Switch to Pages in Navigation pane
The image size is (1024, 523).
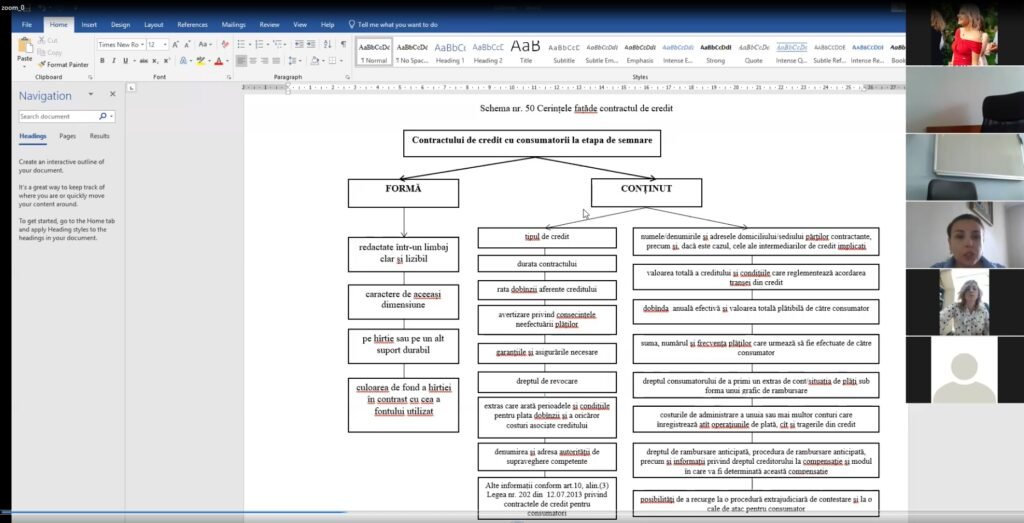click(67, 136)
